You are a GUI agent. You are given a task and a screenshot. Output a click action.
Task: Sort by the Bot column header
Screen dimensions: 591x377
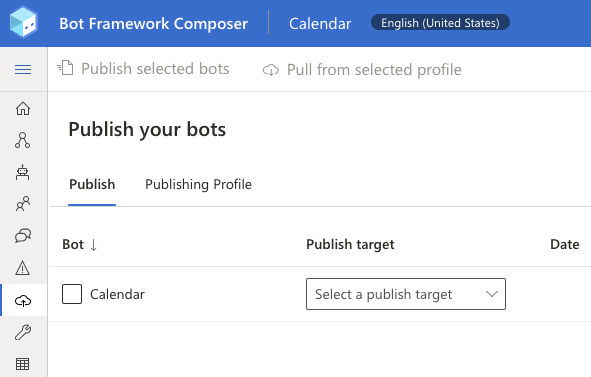click(x=80, y=244)
